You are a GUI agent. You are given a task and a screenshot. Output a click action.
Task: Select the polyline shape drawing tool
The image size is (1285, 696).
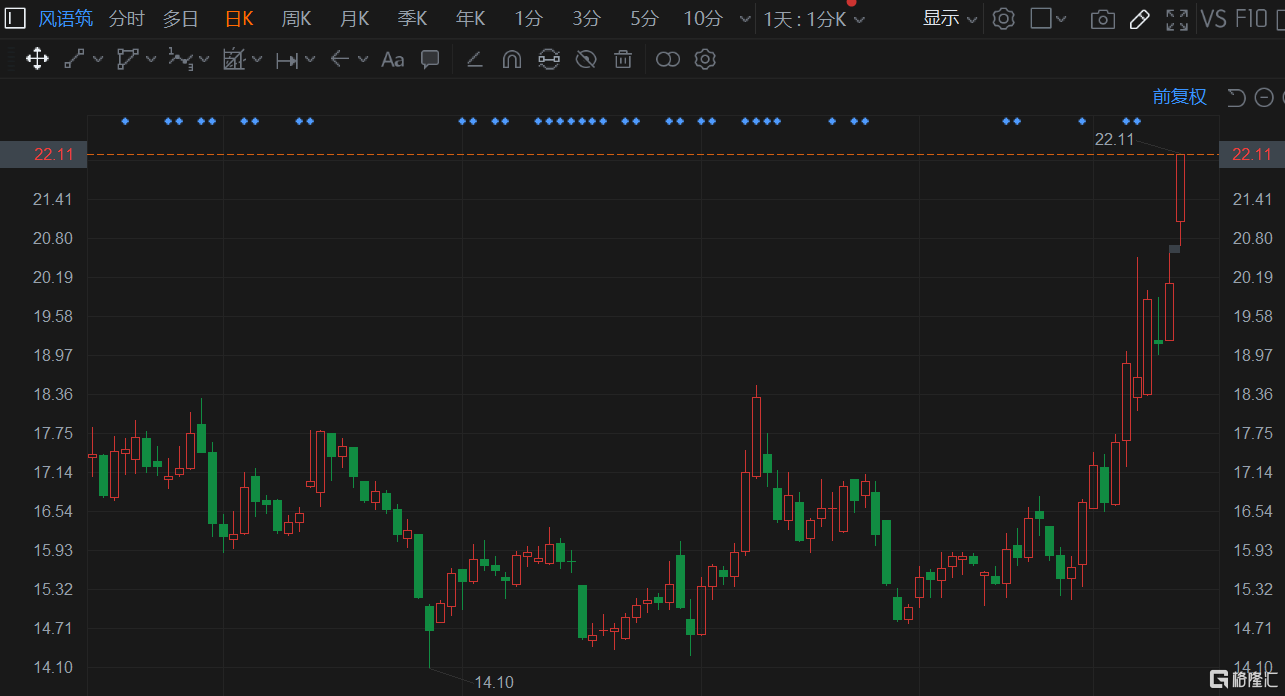127,59
